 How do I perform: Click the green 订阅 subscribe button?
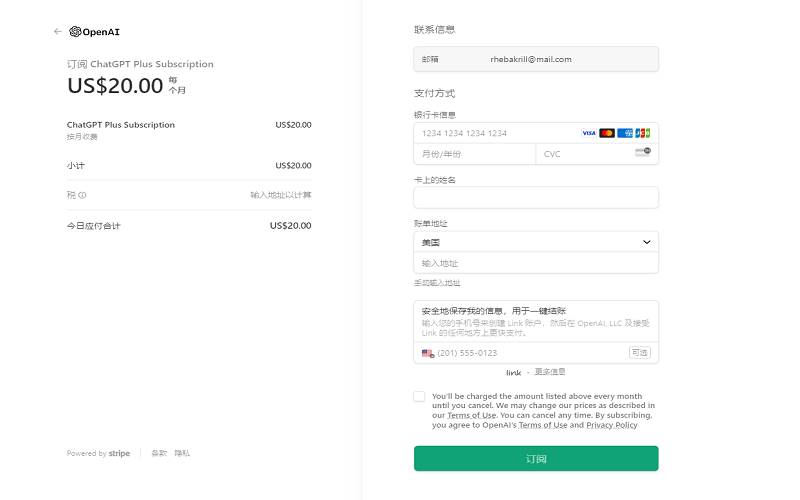[x=536, y=459]
